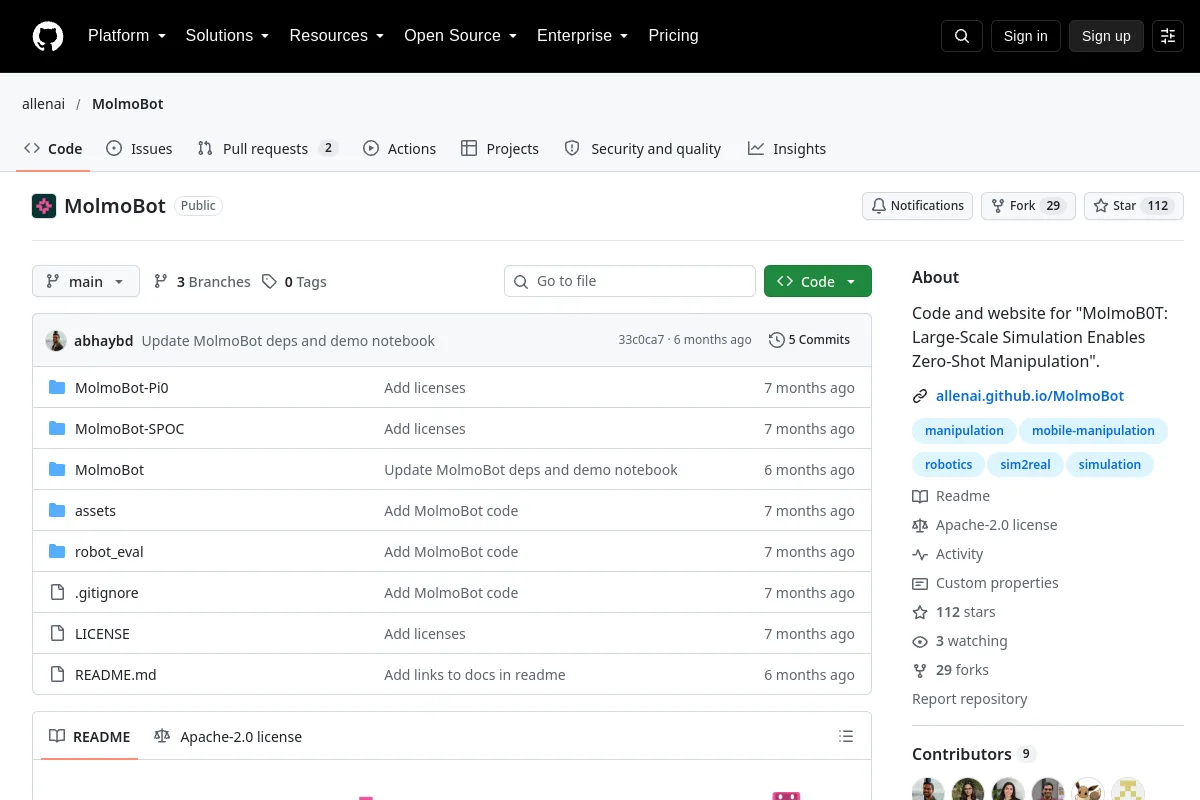The height and width of the screenshot is (800, 1200).
Task: Click the commit history clock icon
Action: [x=776, y=340]
